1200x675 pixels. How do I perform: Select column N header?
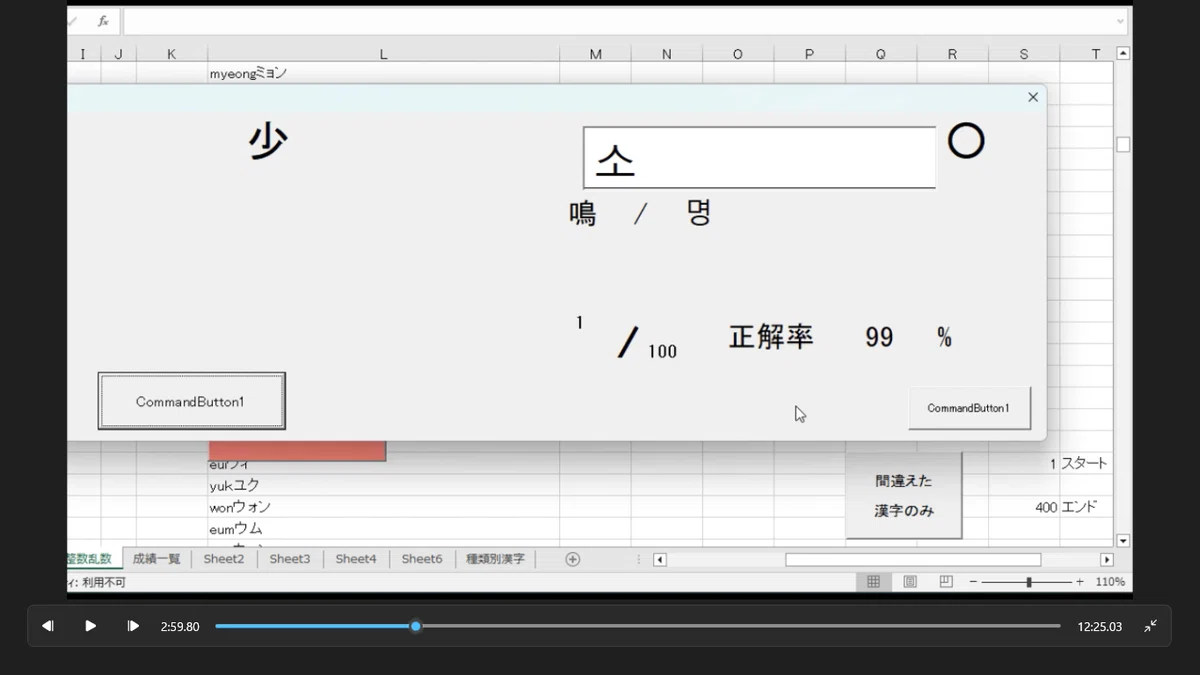pyautogui.click(x=667, y=54)
